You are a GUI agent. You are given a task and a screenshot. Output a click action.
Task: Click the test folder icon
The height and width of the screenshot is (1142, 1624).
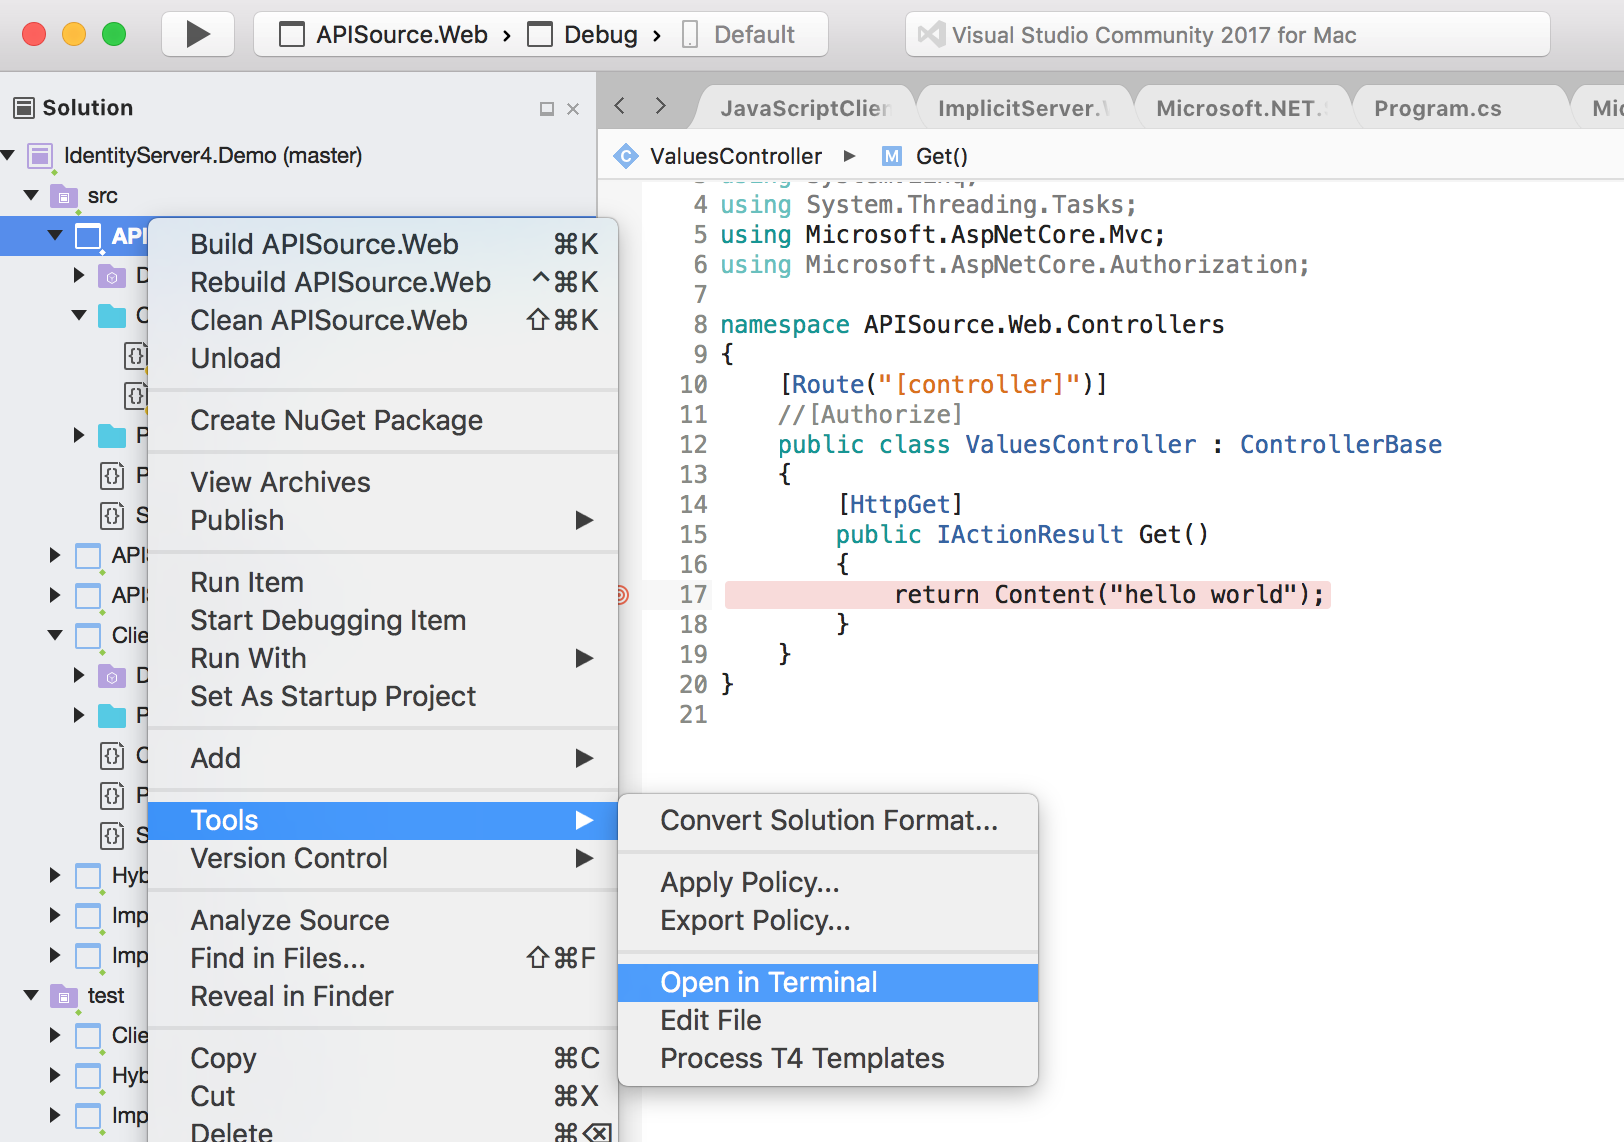coord(64,996)
